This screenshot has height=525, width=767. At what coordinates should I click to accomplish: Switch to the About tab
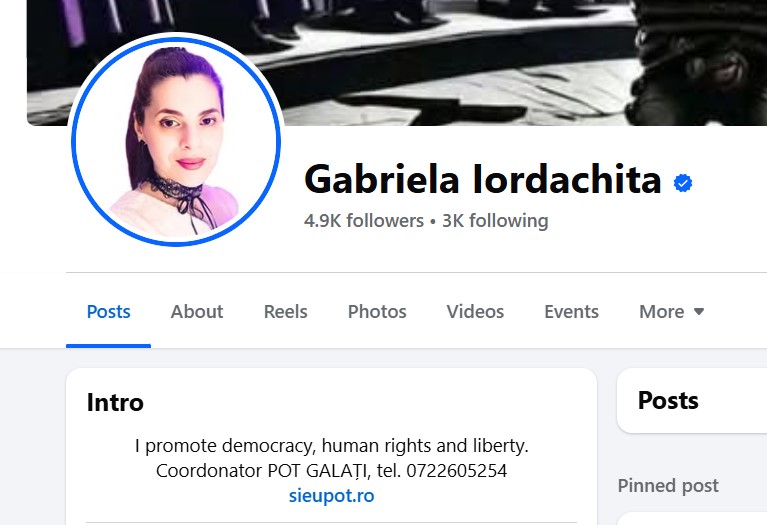pyautogui.click(x=197, y=312)
